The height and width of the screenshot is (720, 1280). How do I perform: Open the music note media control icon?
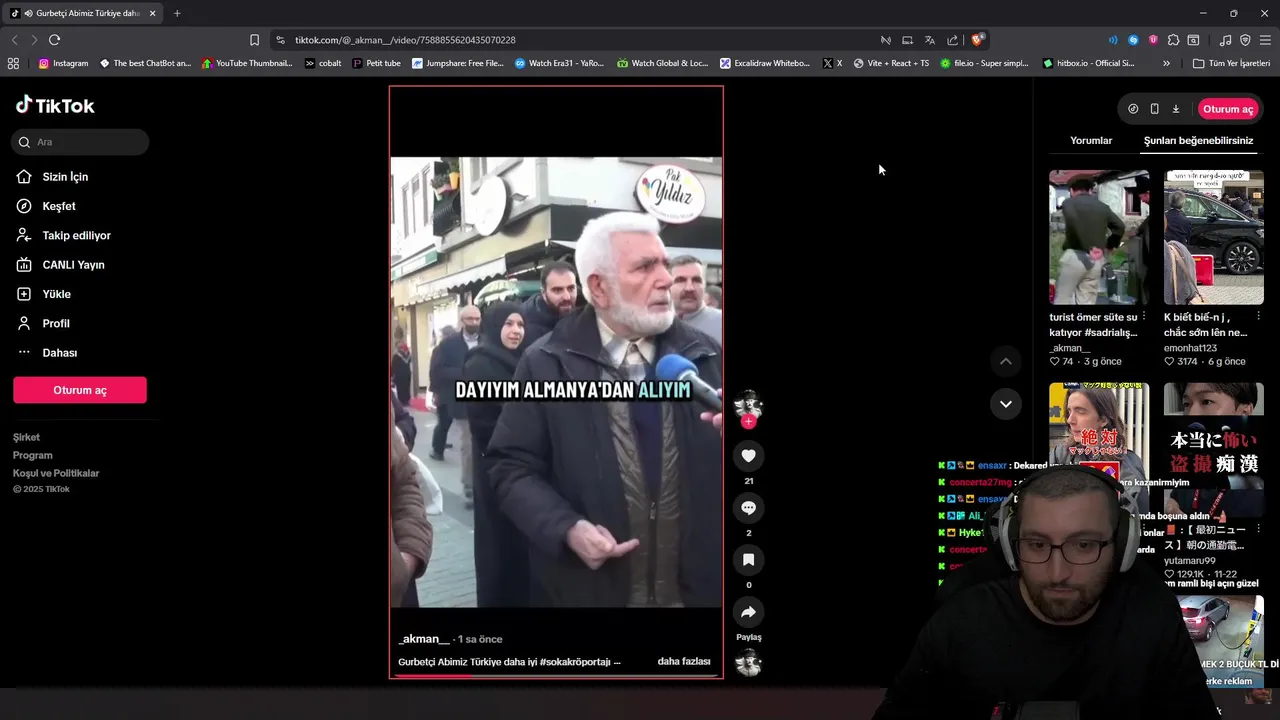pos(1226,40)
